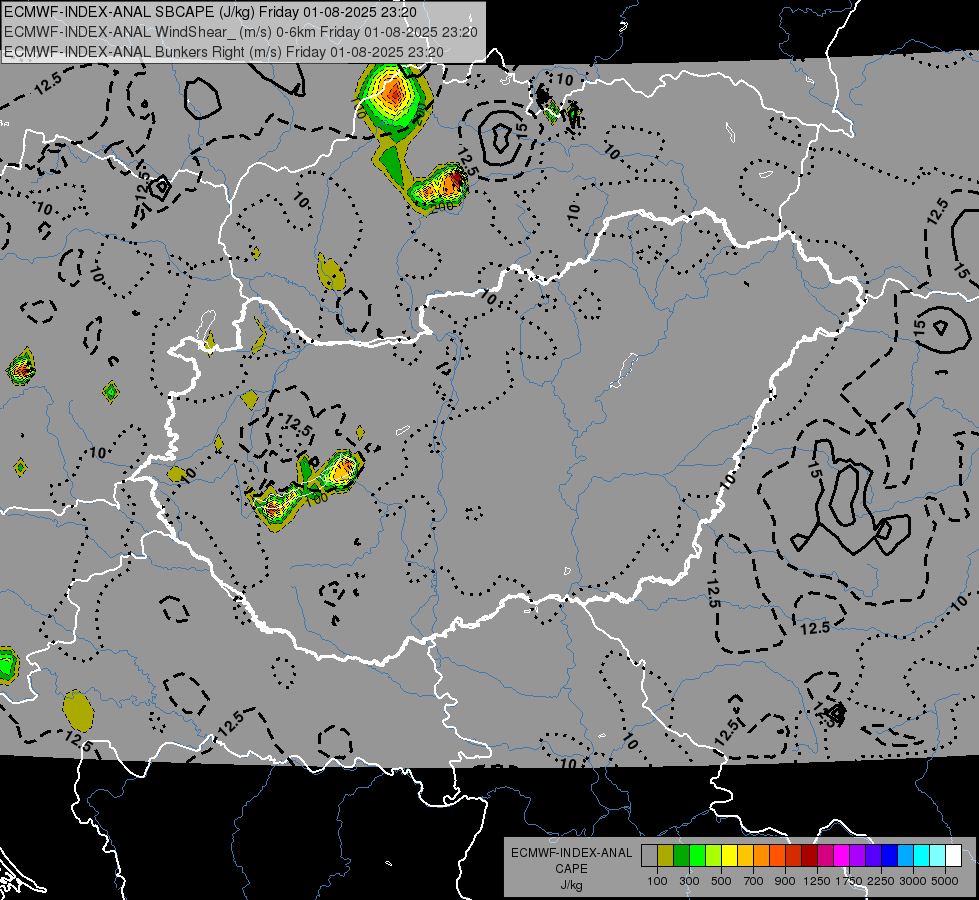Click the Bunkers Right (m/s) header line

click(x=224, y=52)
